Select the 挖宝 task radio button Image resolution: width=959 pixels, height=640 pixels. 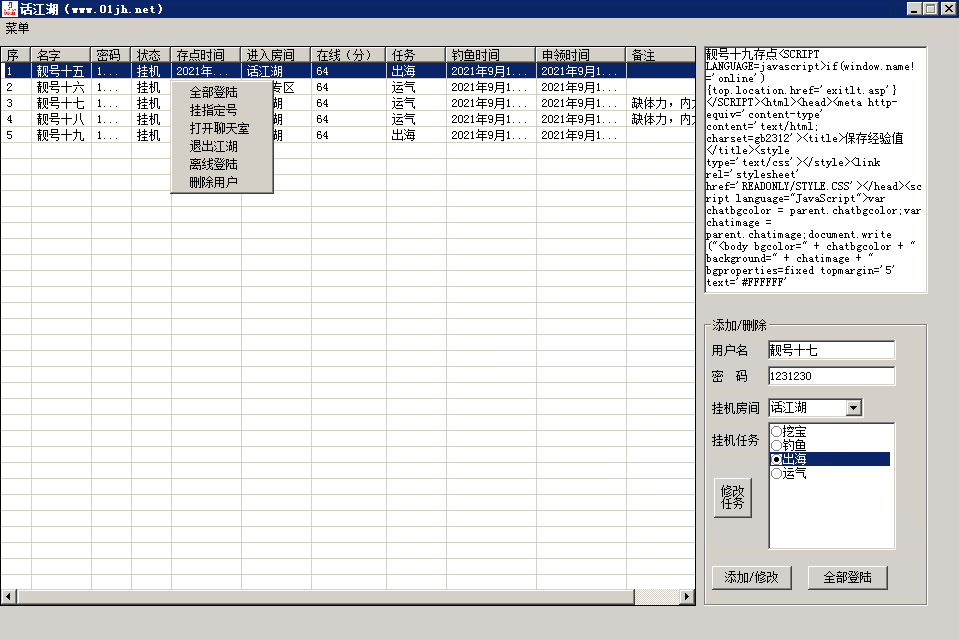(776, 431)
